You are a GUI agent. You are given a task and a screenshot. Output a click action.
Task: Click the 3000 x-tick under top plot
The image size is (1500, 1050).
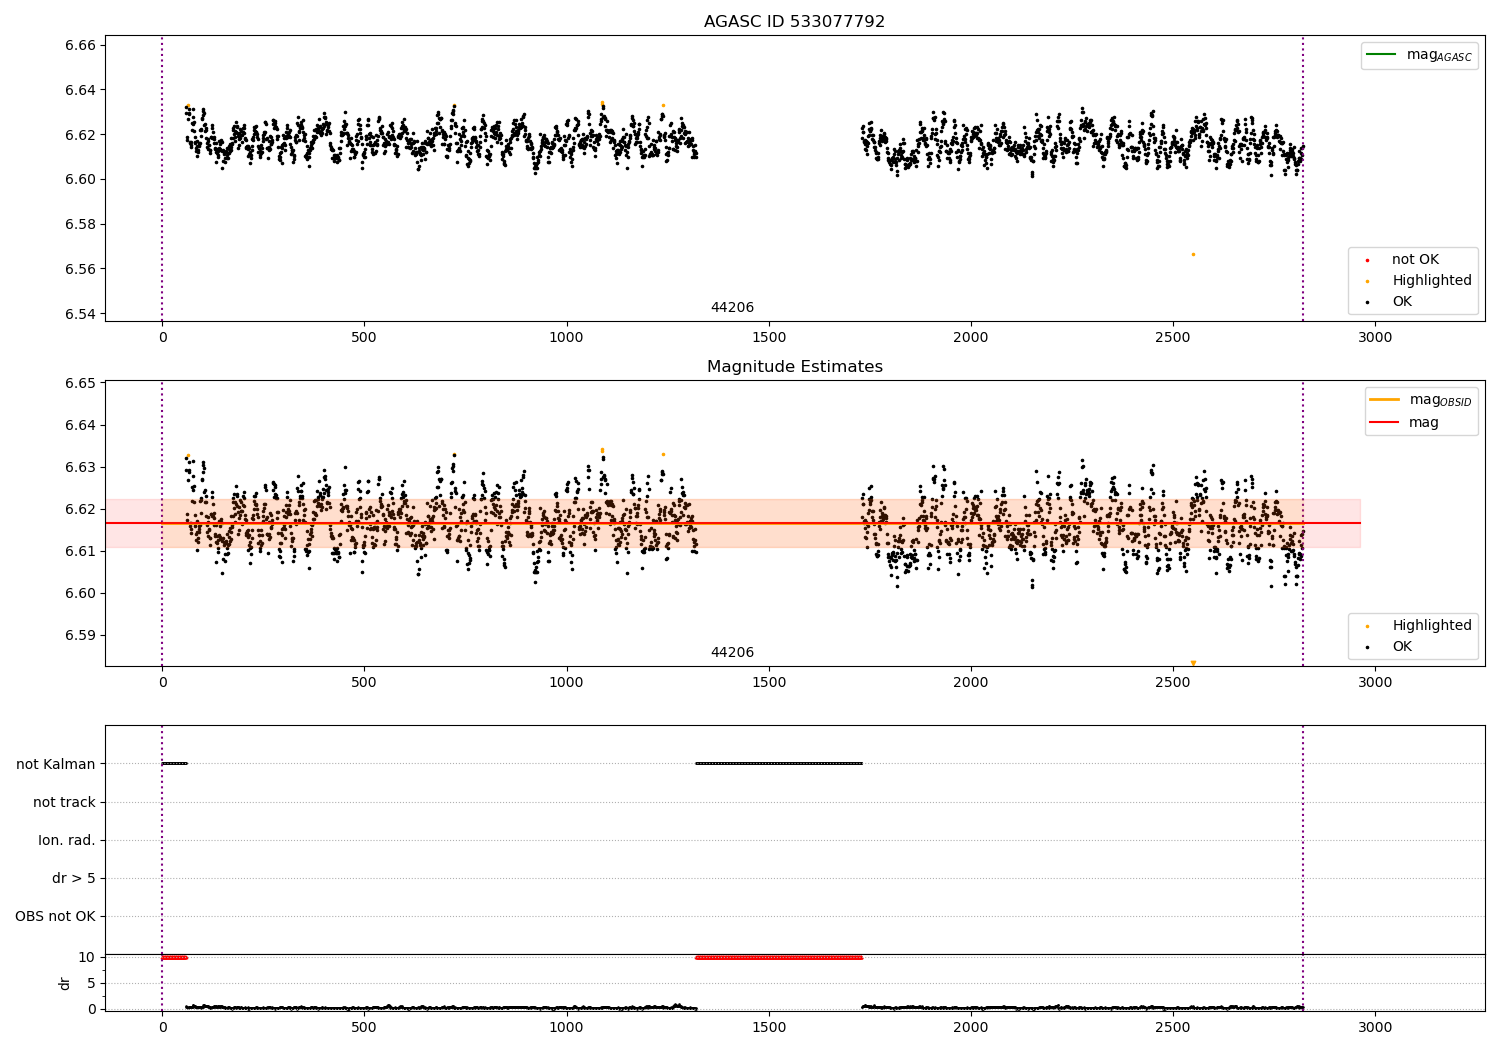(x=1375, y=338)
